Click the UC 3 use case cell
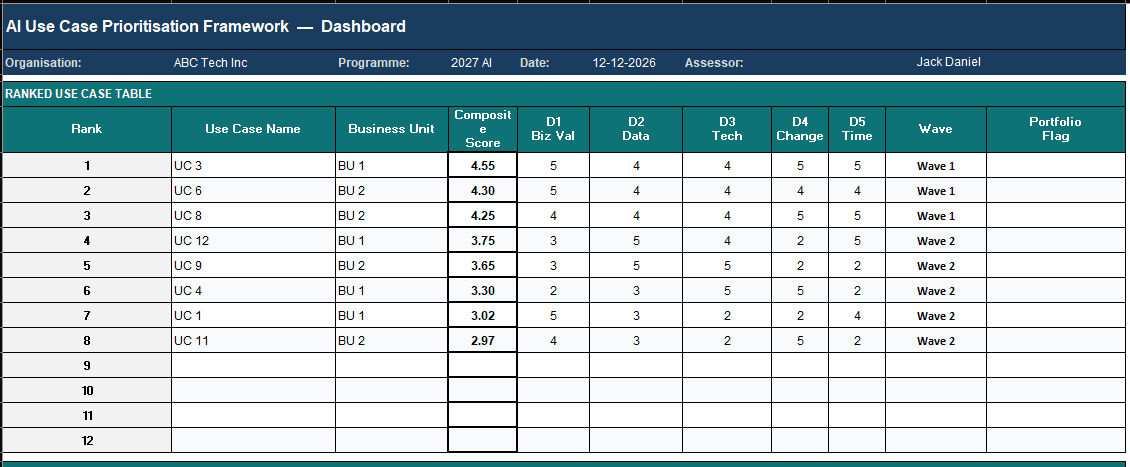 [253, 166]
